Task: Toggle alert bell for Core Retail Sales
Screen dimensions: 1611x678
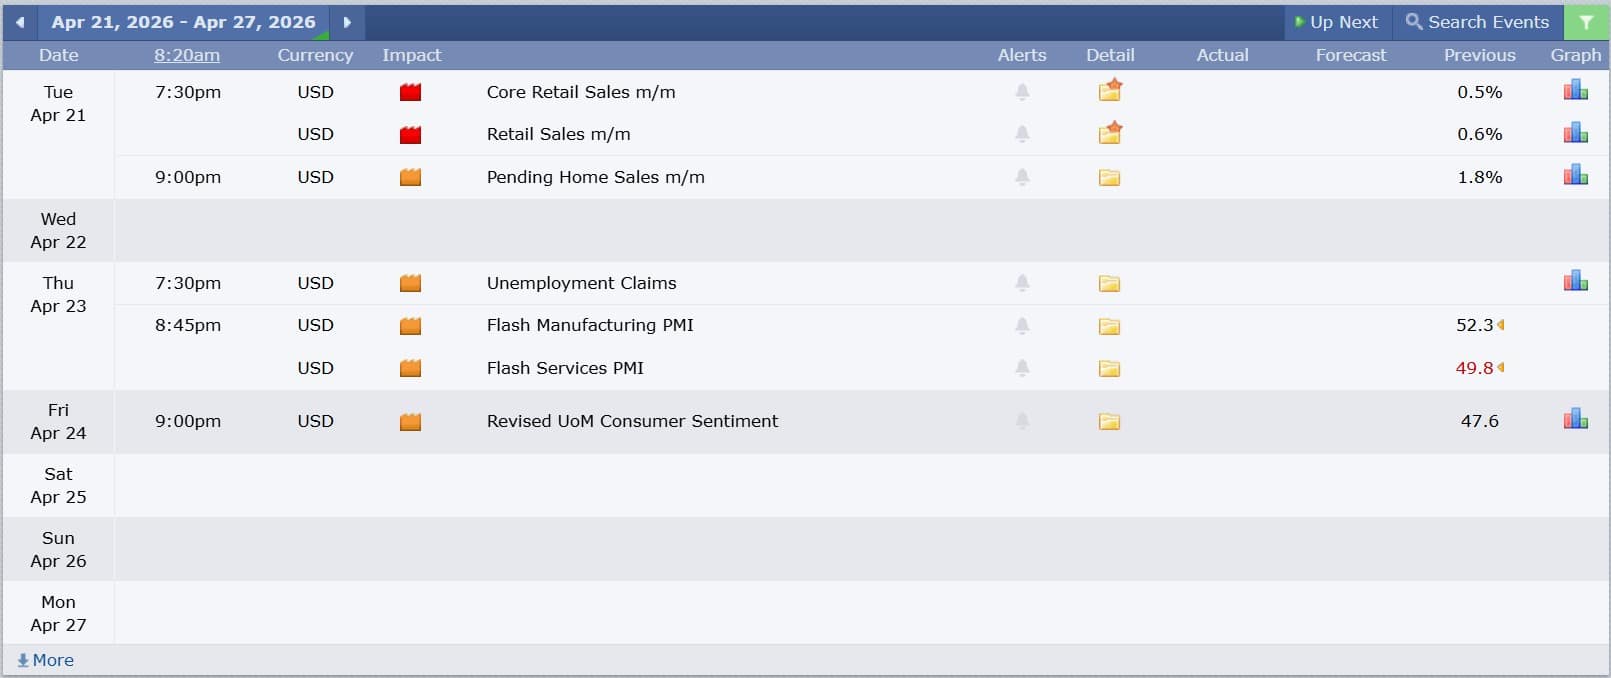Action: [x=1022, y=92]
